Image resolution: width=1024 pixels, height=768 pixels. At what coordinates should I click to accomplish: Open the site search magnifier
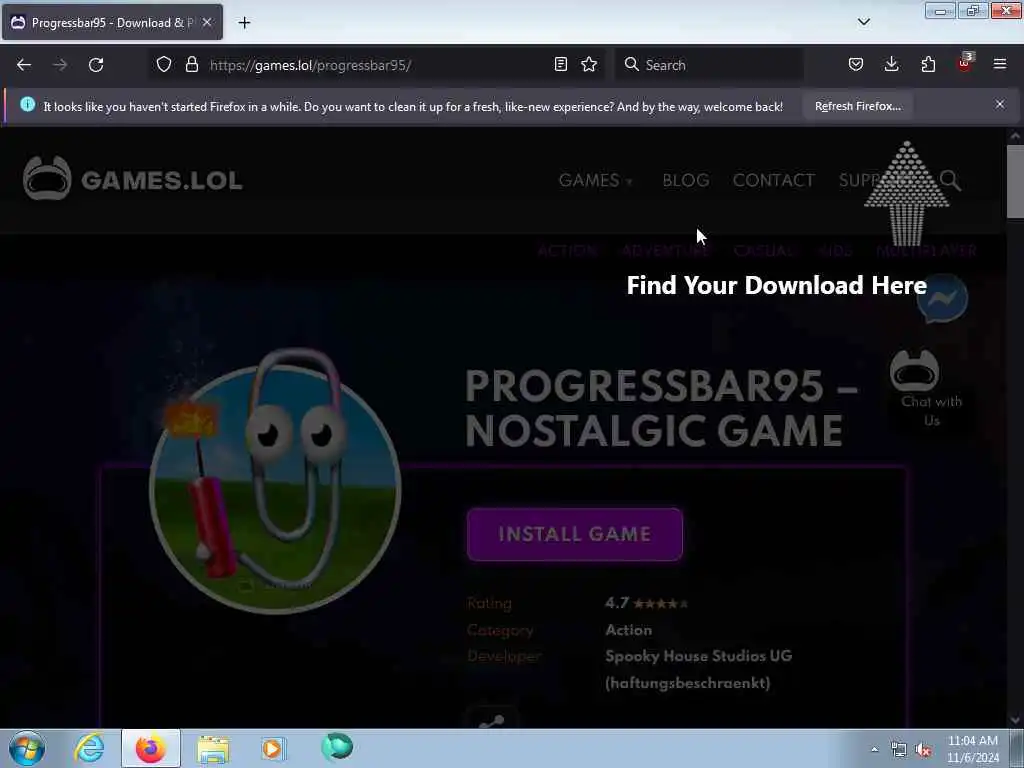pos(950,180)
